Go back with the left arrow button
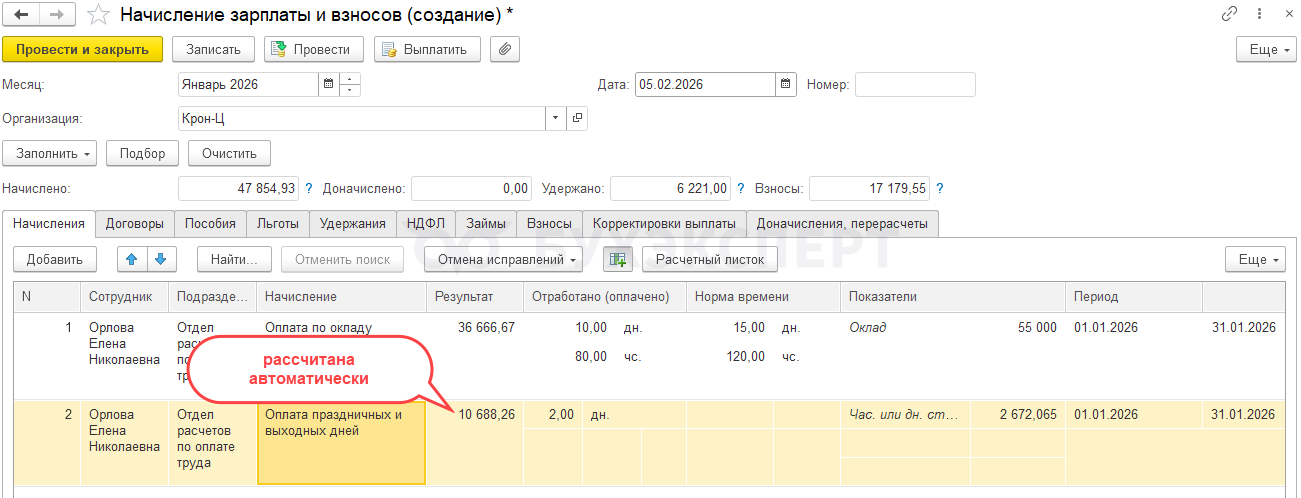Screen dimensions: 1301x498 click(21, 15)
